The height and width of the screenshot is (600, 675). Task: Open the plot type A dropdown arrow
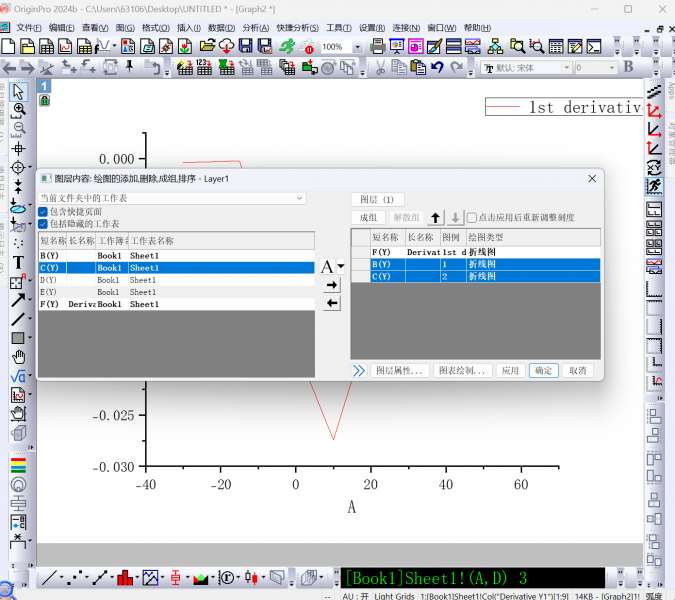(341, 266)
